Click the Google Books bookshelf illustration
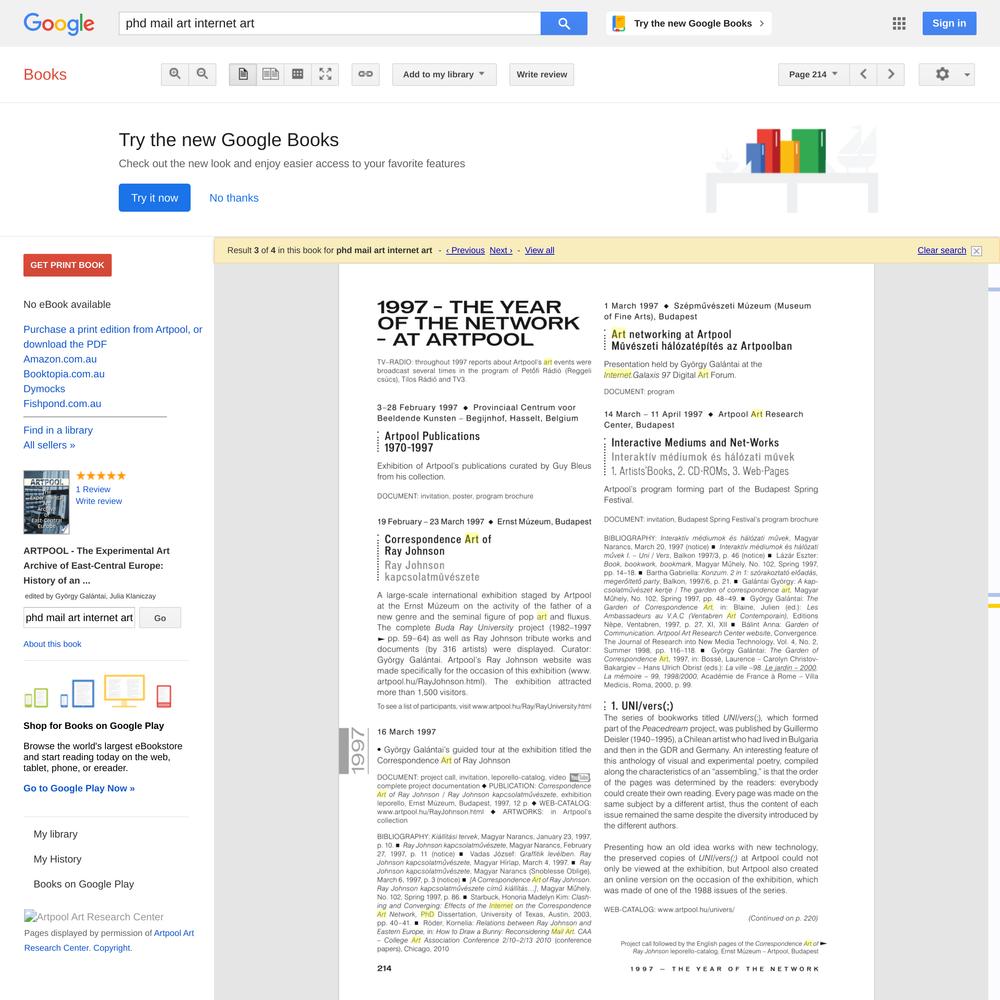This screenshot has width=1000, height=1000. [792, 169]
